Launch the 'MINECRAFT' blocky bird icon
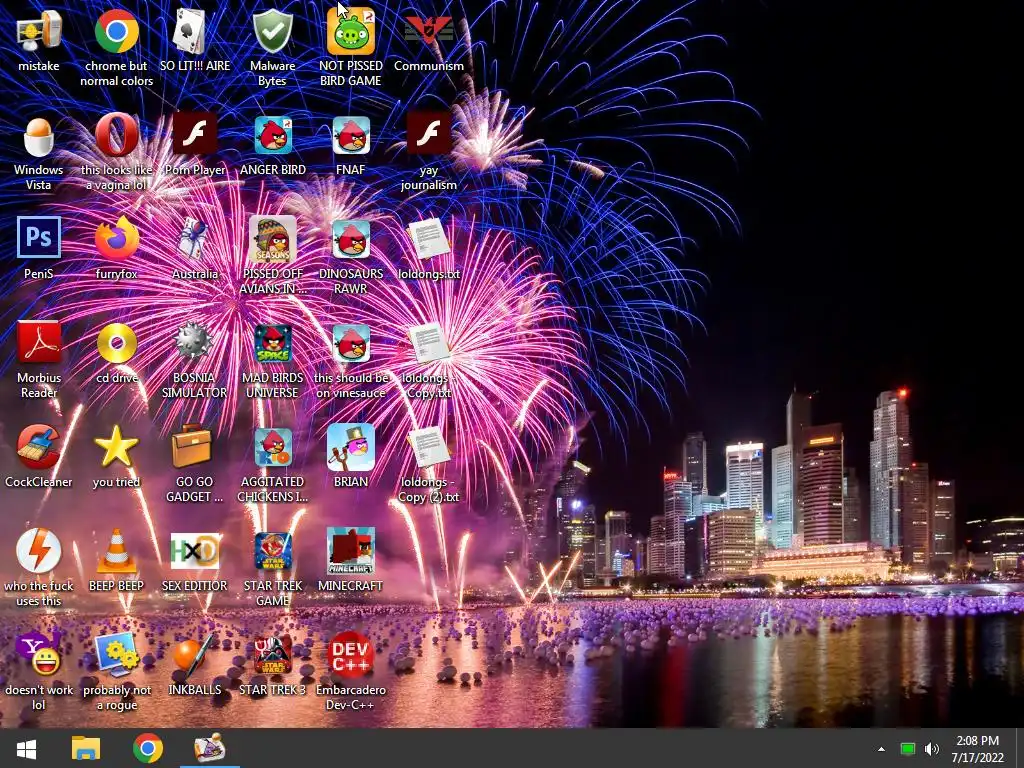This screenshot has width=1024, height=768. tap(351, 551)
